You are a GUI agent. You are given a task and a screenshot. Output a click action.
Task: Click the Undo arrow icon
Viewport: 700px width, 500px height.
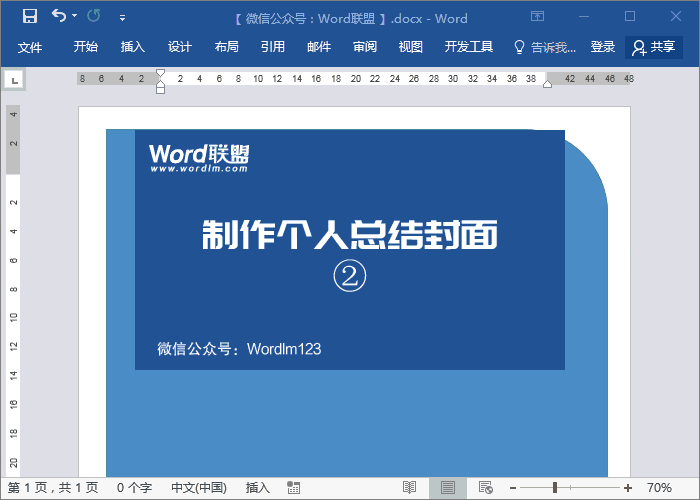[x=59, y=16]
